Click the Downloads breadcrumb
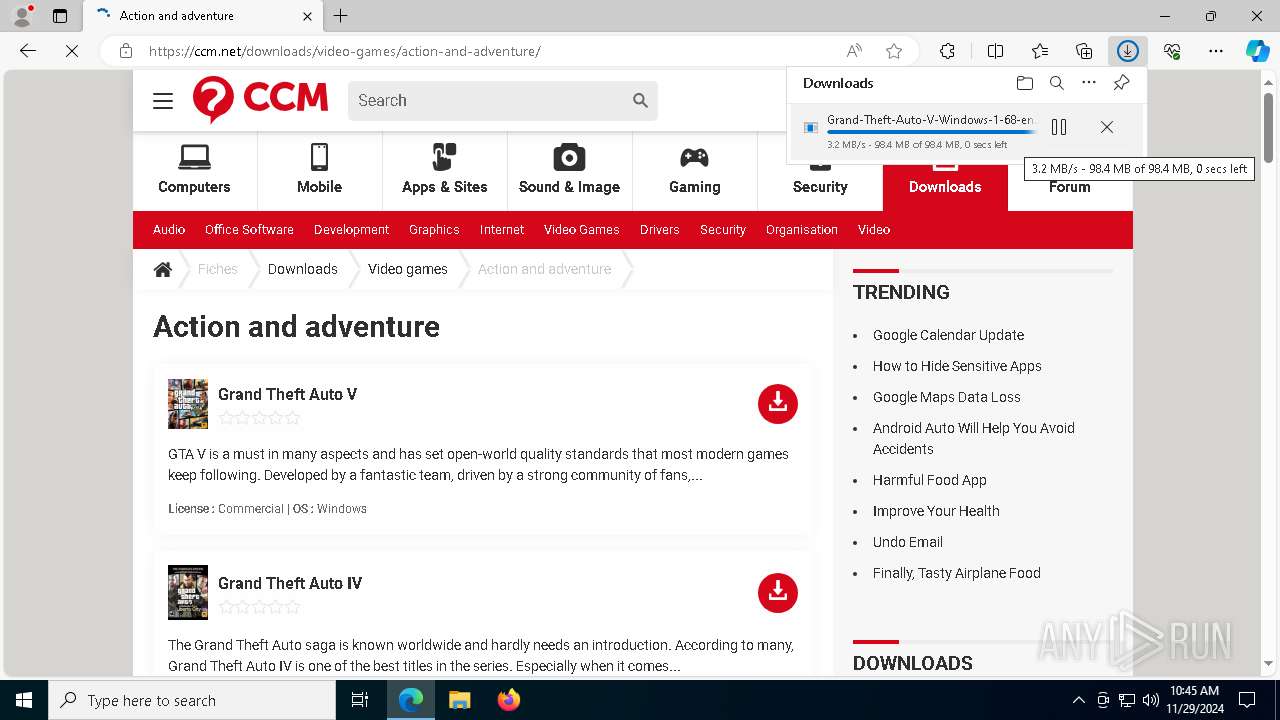This screenshot has width=1280, height=720. [303, 269]
